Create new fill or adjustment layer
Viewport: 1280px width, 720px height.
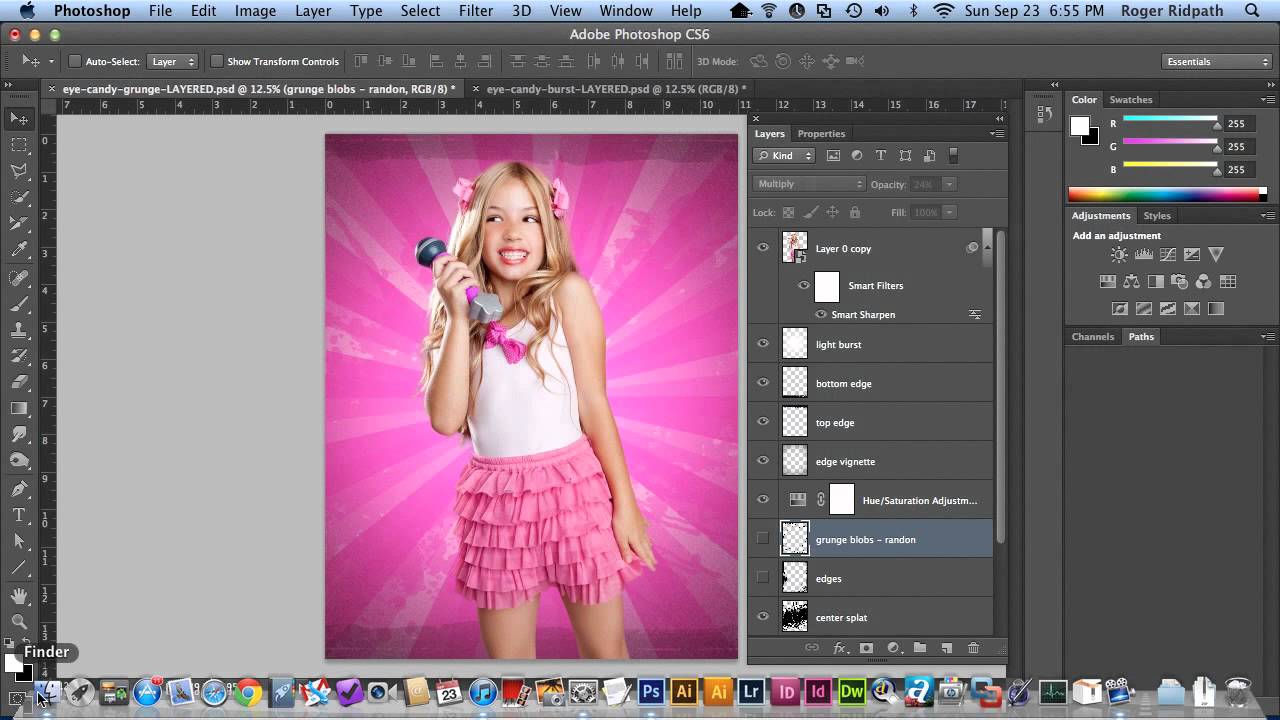point(893,648)
